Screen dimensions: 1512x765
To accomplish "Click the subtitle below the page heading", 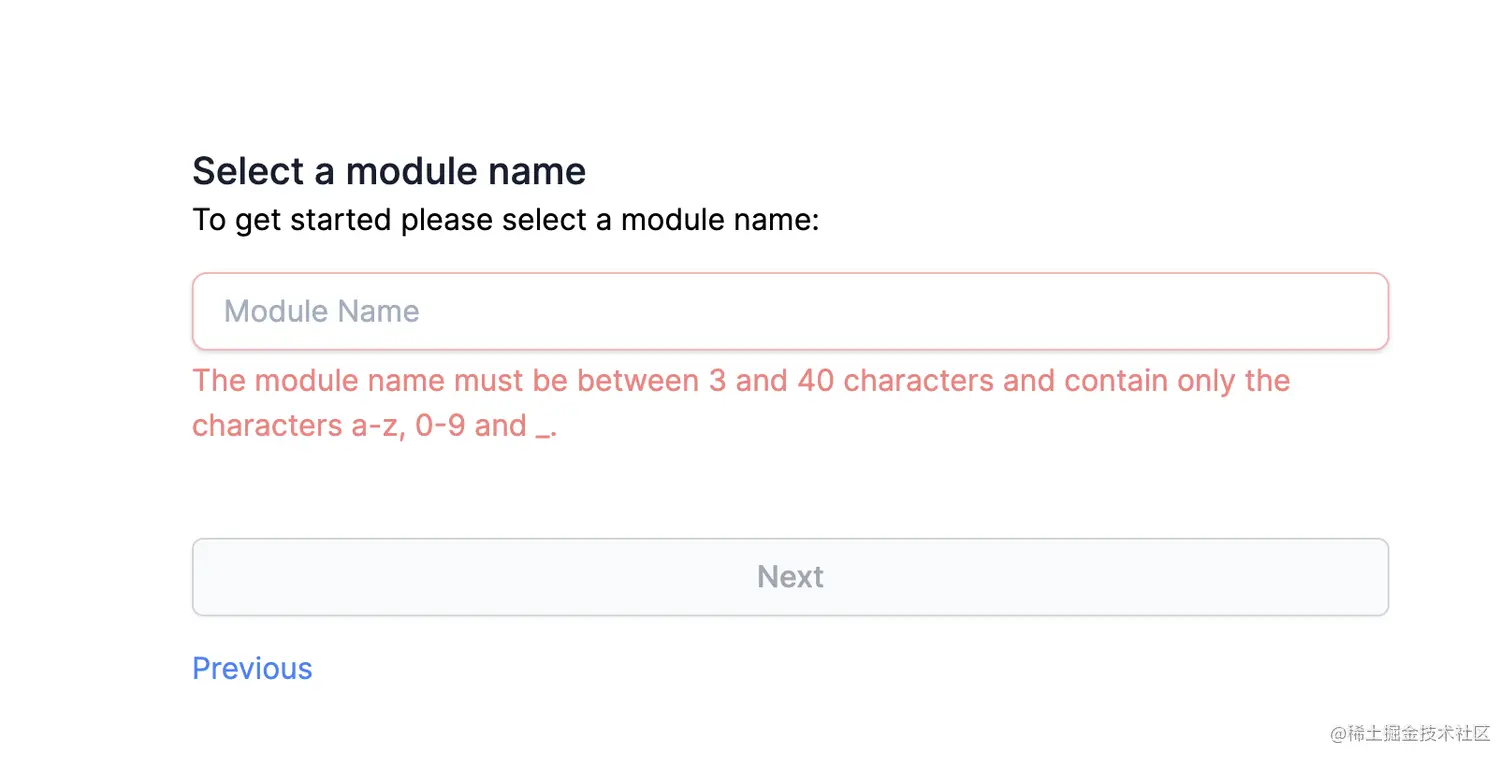I will pos(505,219).
